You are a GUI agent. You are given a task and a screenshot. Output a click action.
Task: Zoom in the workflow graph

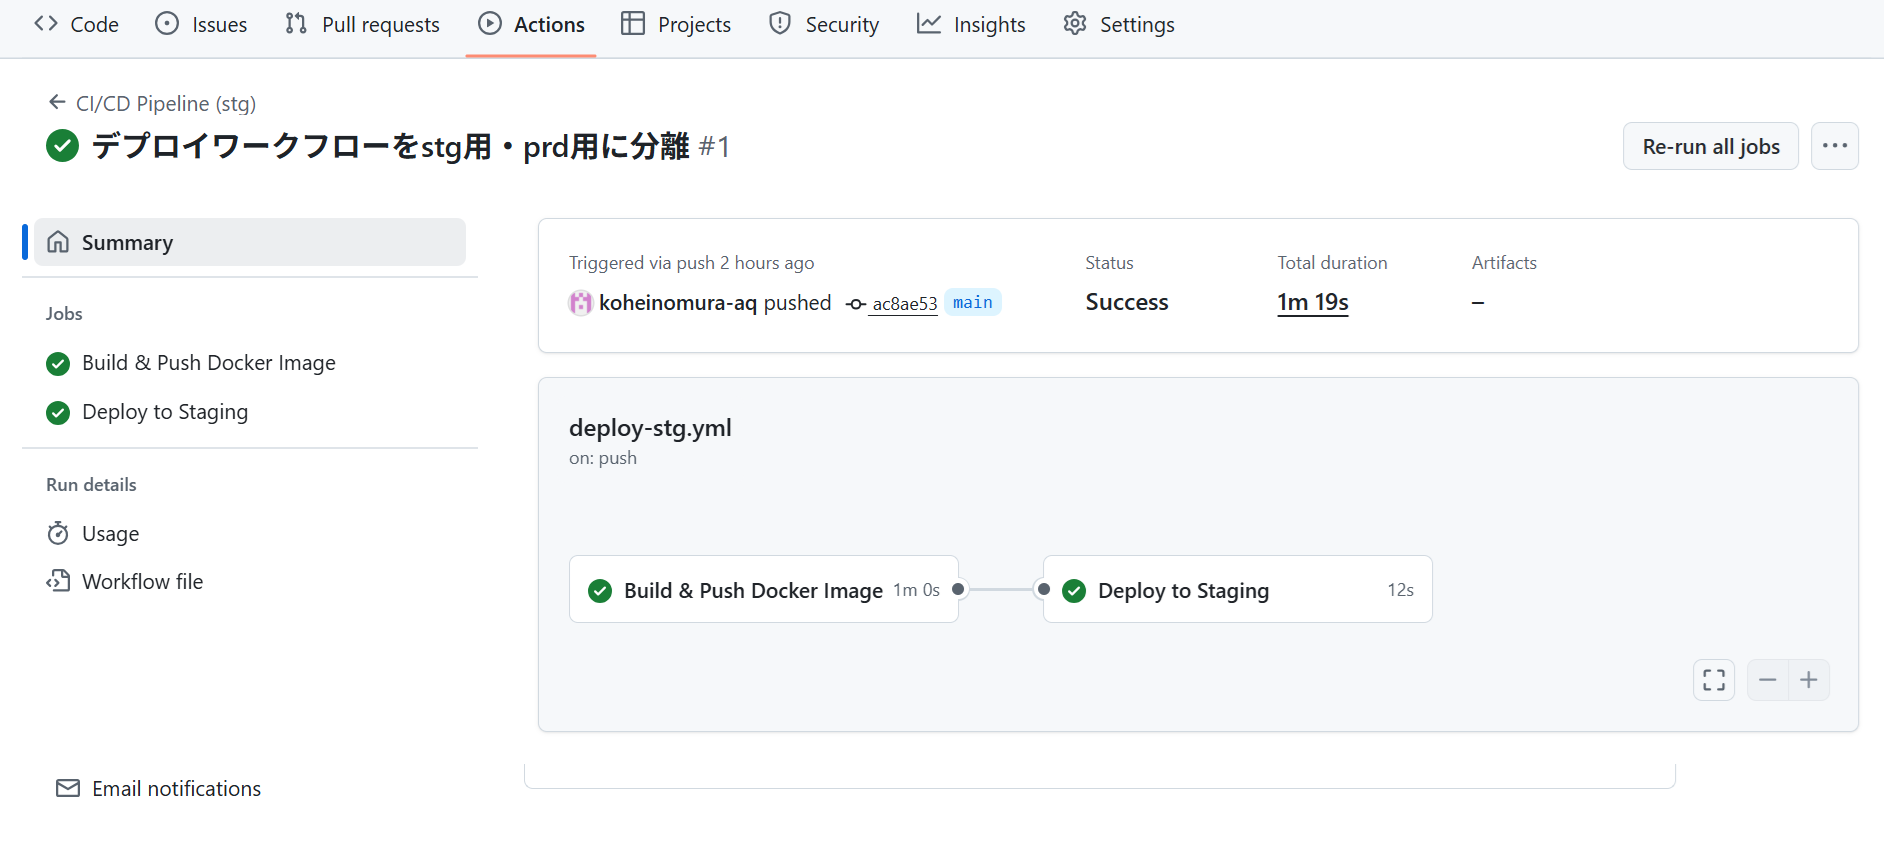[1809, 680]
